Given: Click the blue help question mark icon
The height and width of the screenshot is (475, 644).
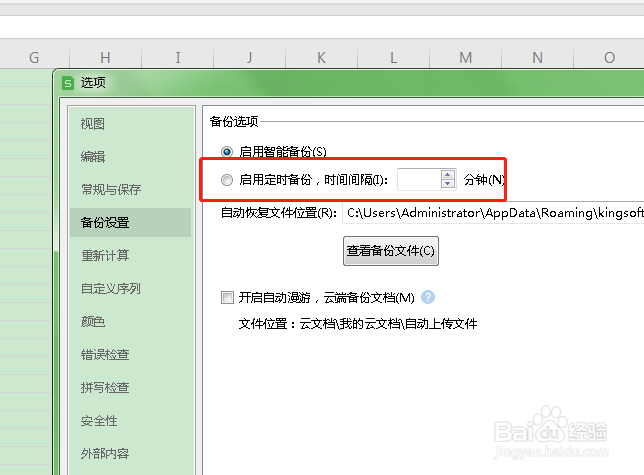Looking at the screenshot, I should [x=428, y=297].
